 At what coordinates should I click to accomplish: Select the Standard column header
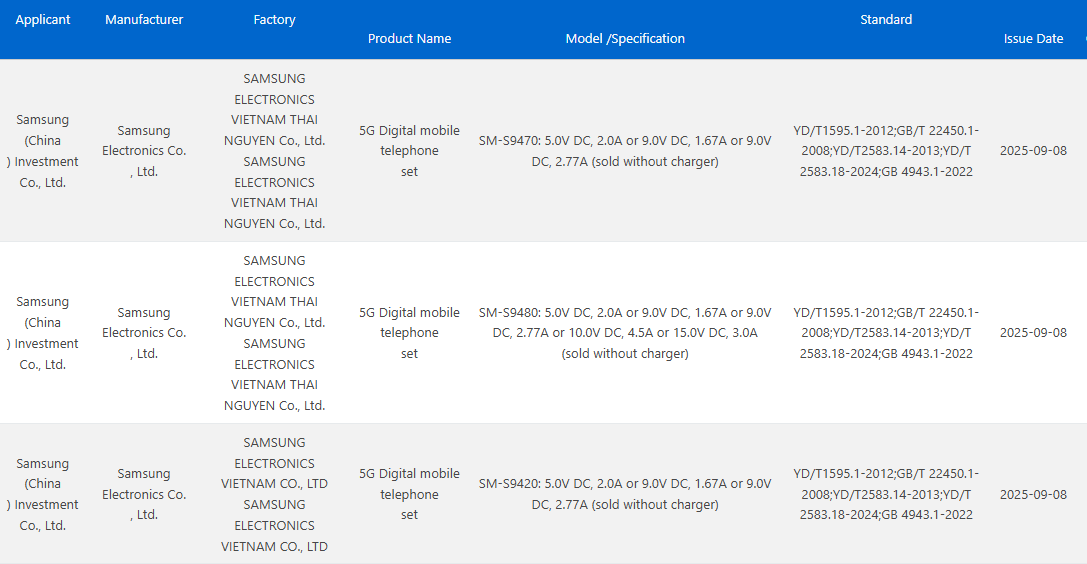point(885,20)
